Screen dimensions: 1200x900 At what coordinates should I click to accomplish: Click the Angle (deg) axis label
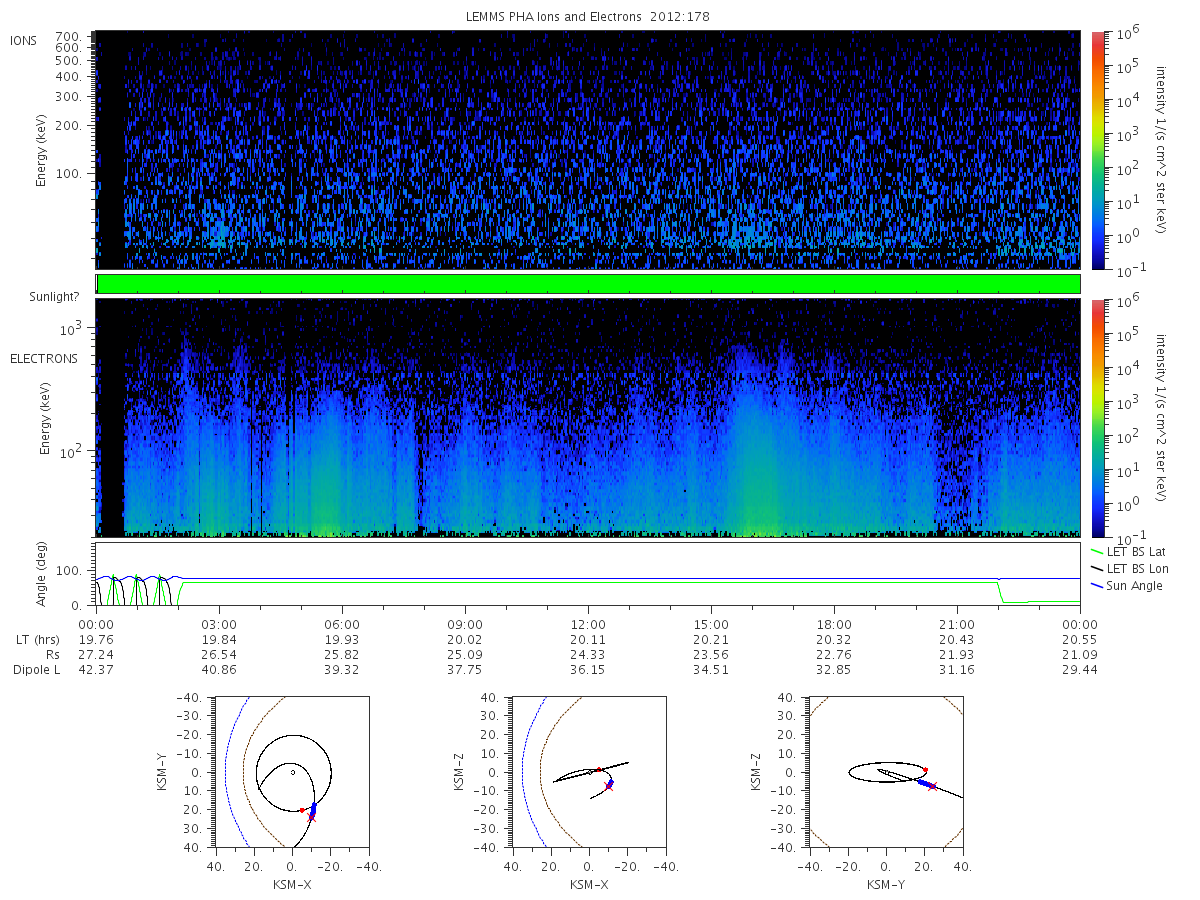pos(45,577)
